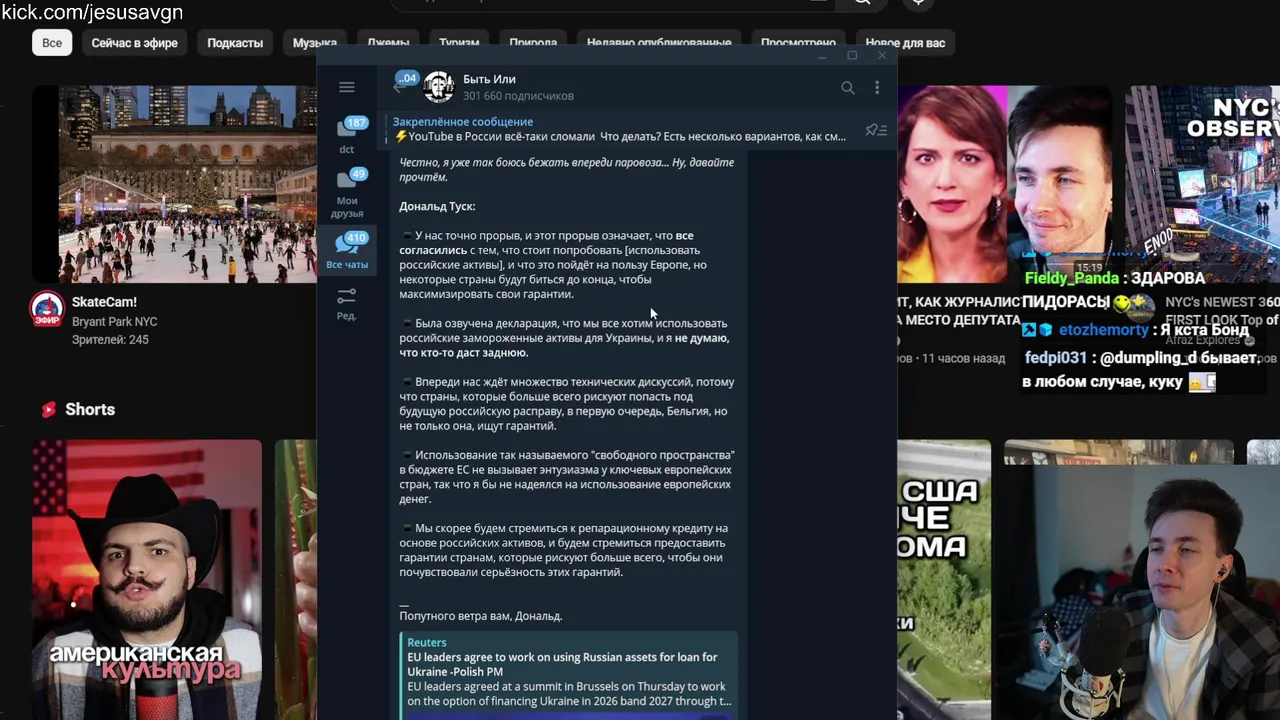Open the SkateCam channel avatar
The image size is (1280, 720).
(x=47, y=309)
